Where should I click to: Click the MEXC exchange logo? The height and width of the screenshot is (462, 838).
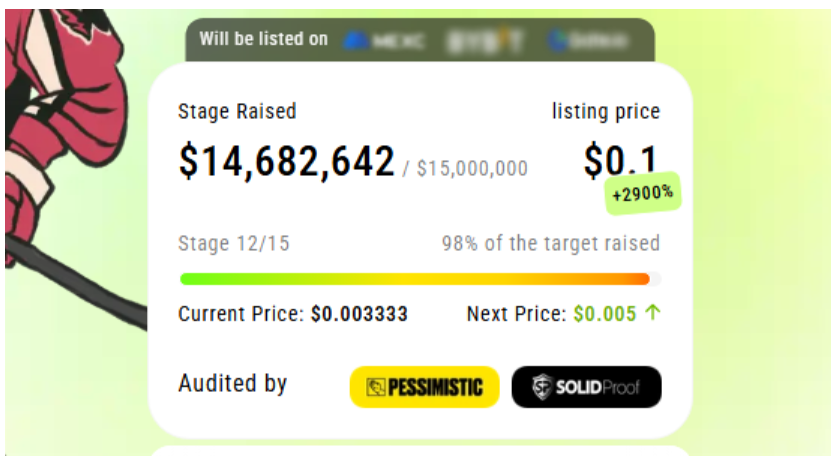tap(384, 40)
